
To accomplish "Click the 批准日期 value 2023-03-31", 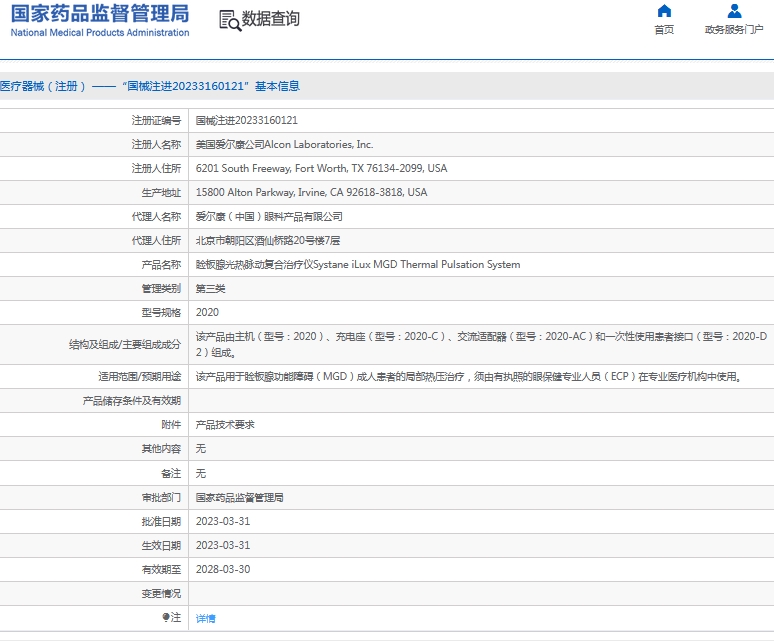I will pyautogui.click(x=223, y=522).
